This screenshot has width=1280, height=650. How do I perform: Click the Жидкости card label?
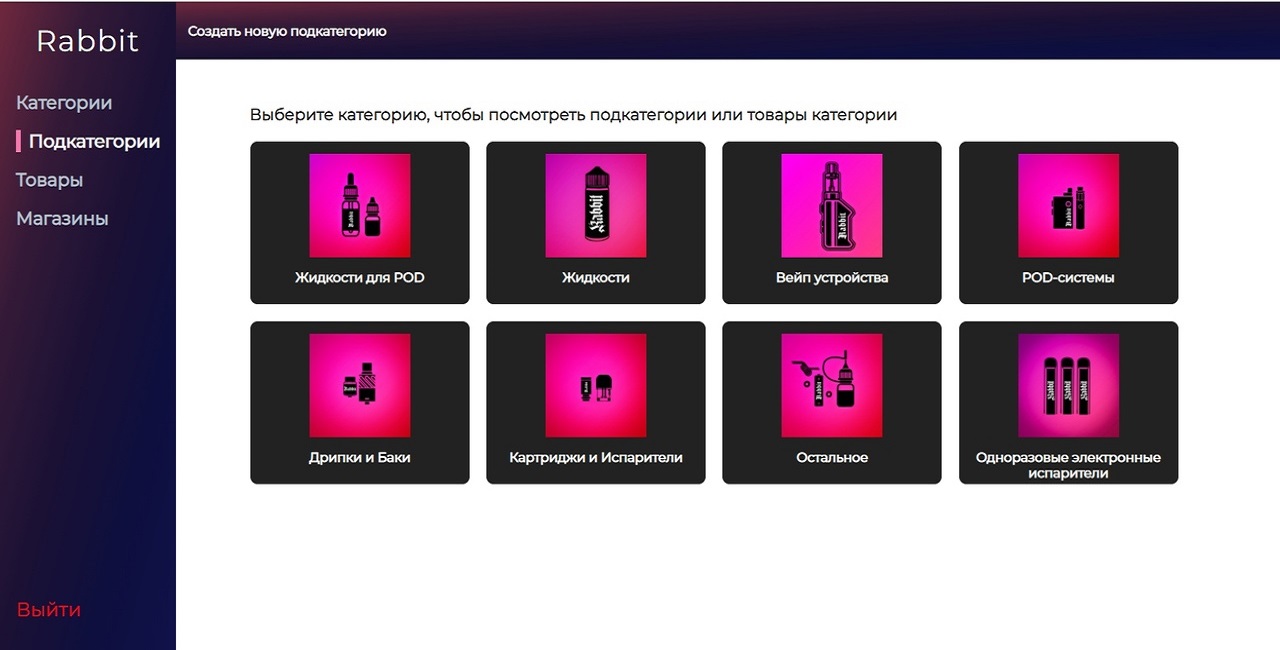tap(596, 278)
